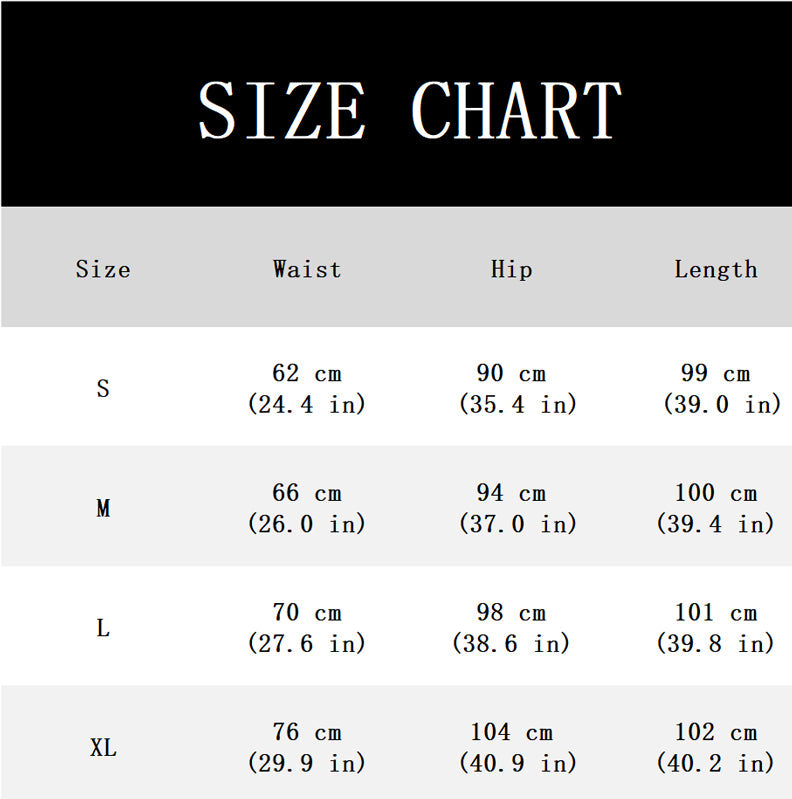
Task: Select the 62 cm waist cell
Action: point(307,388)
